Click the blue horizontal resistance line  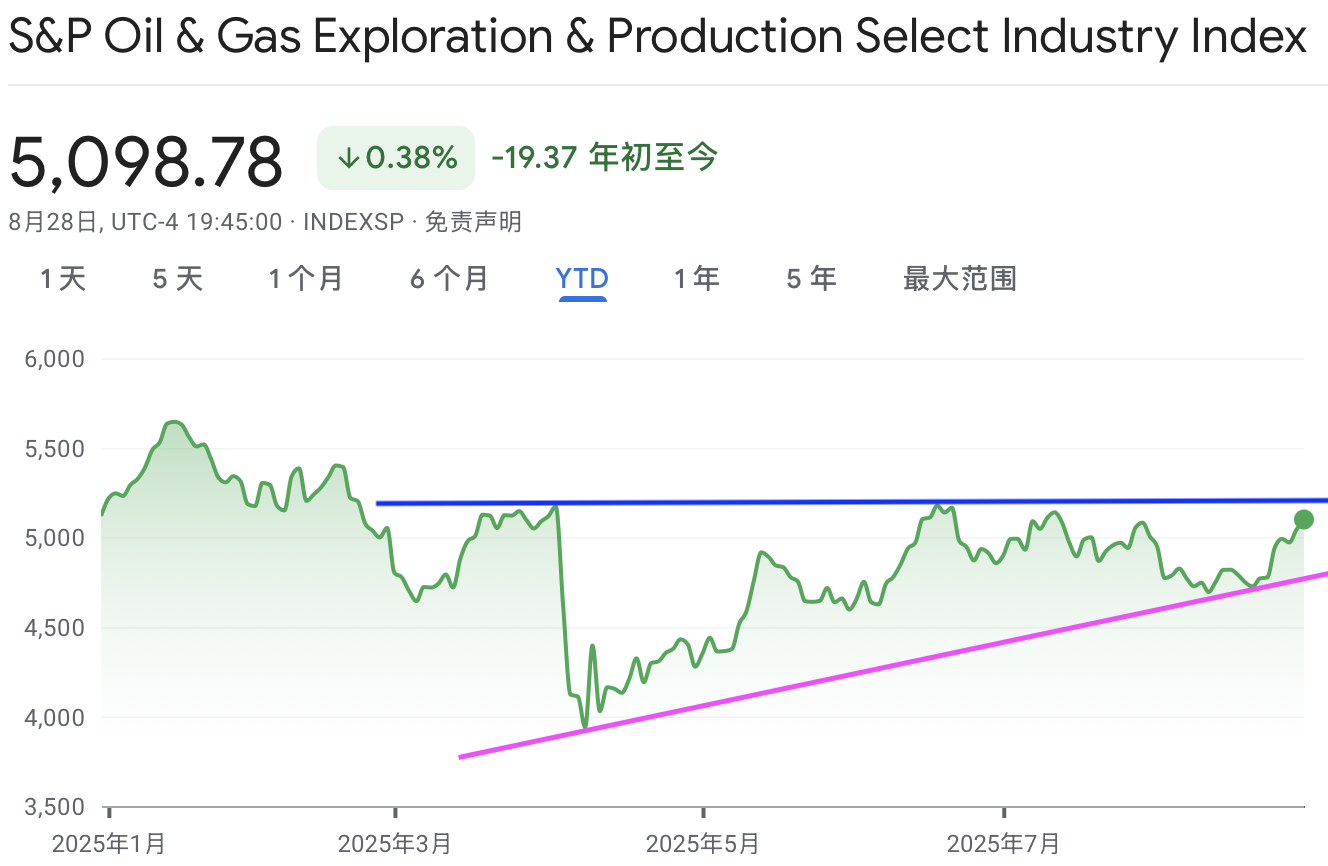[x=852, y=501]
